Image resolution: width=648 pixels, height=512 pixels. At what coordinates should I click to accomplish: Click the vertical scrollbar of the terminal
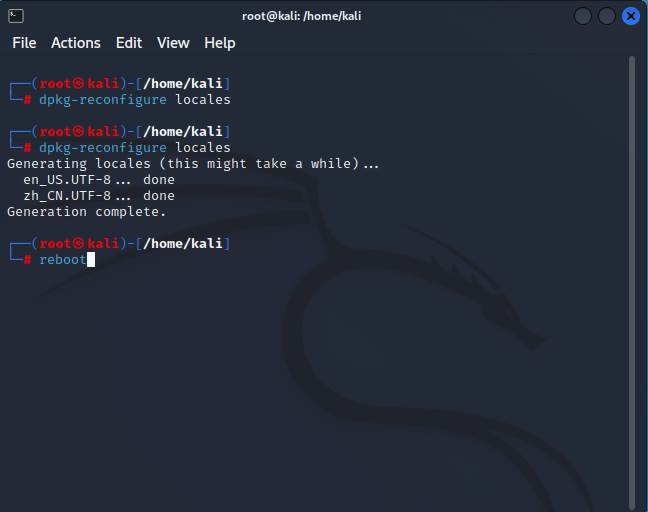pos(631,283)
